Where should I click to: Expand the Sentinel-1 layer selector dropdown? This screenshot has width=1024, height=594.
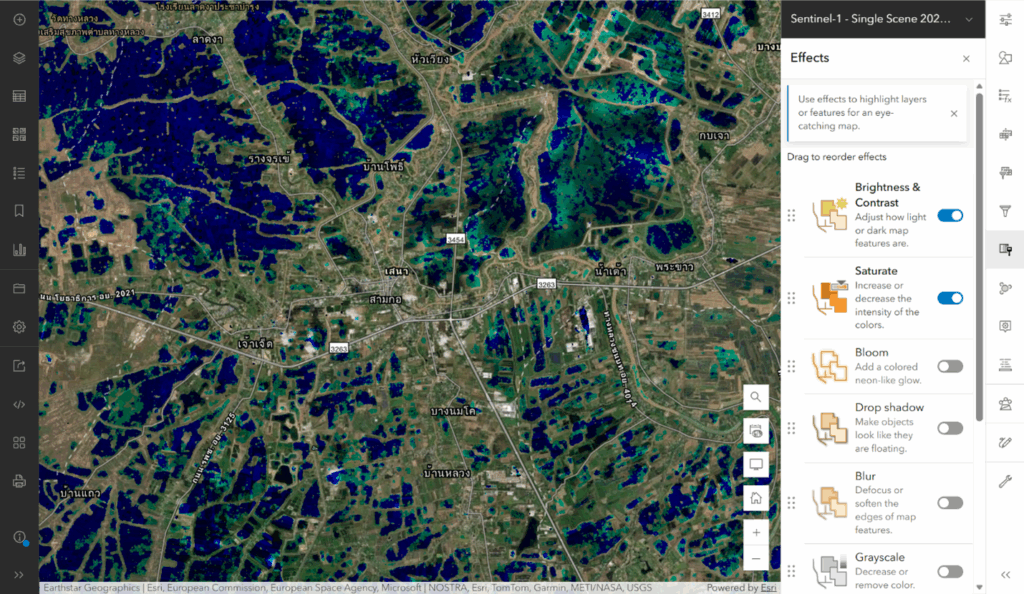tap(968, 19)
